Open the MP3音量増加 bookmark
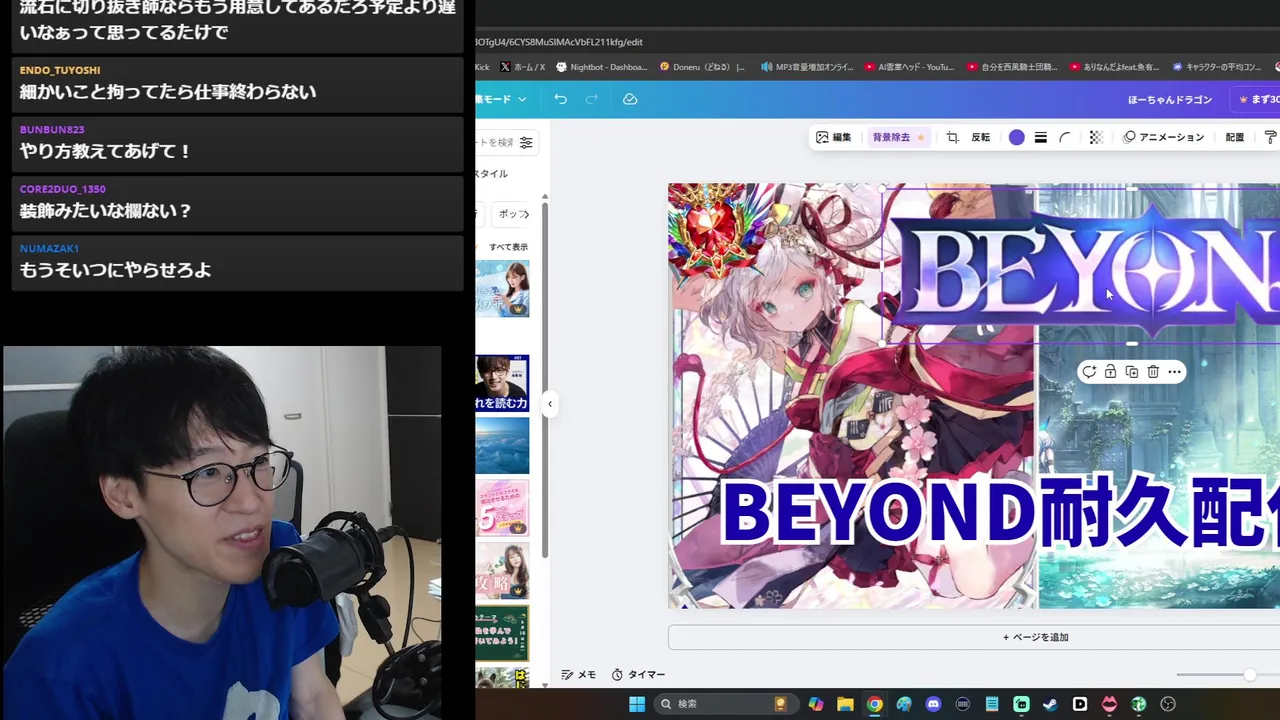This screenshot has width=1280, height=720. point(807,67)
